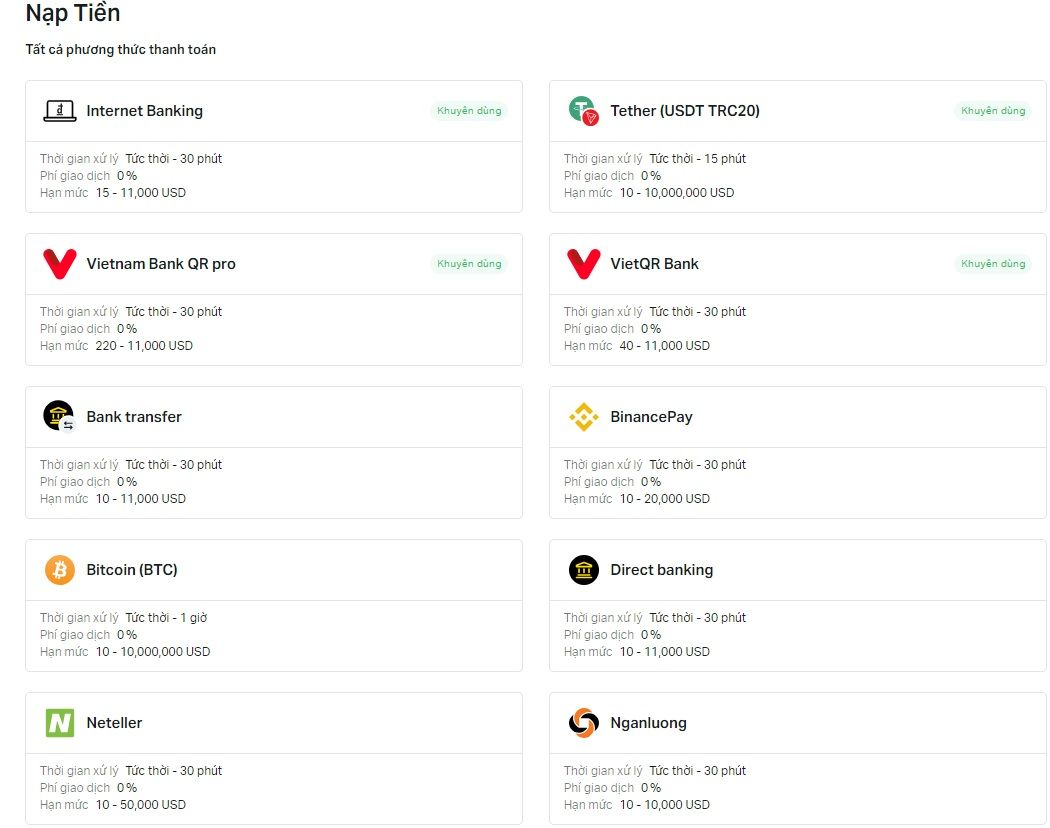This screenshot has width=1050, height=828.
Task: Select the Internet Banking payment method
Action: (x=274, y=147)
